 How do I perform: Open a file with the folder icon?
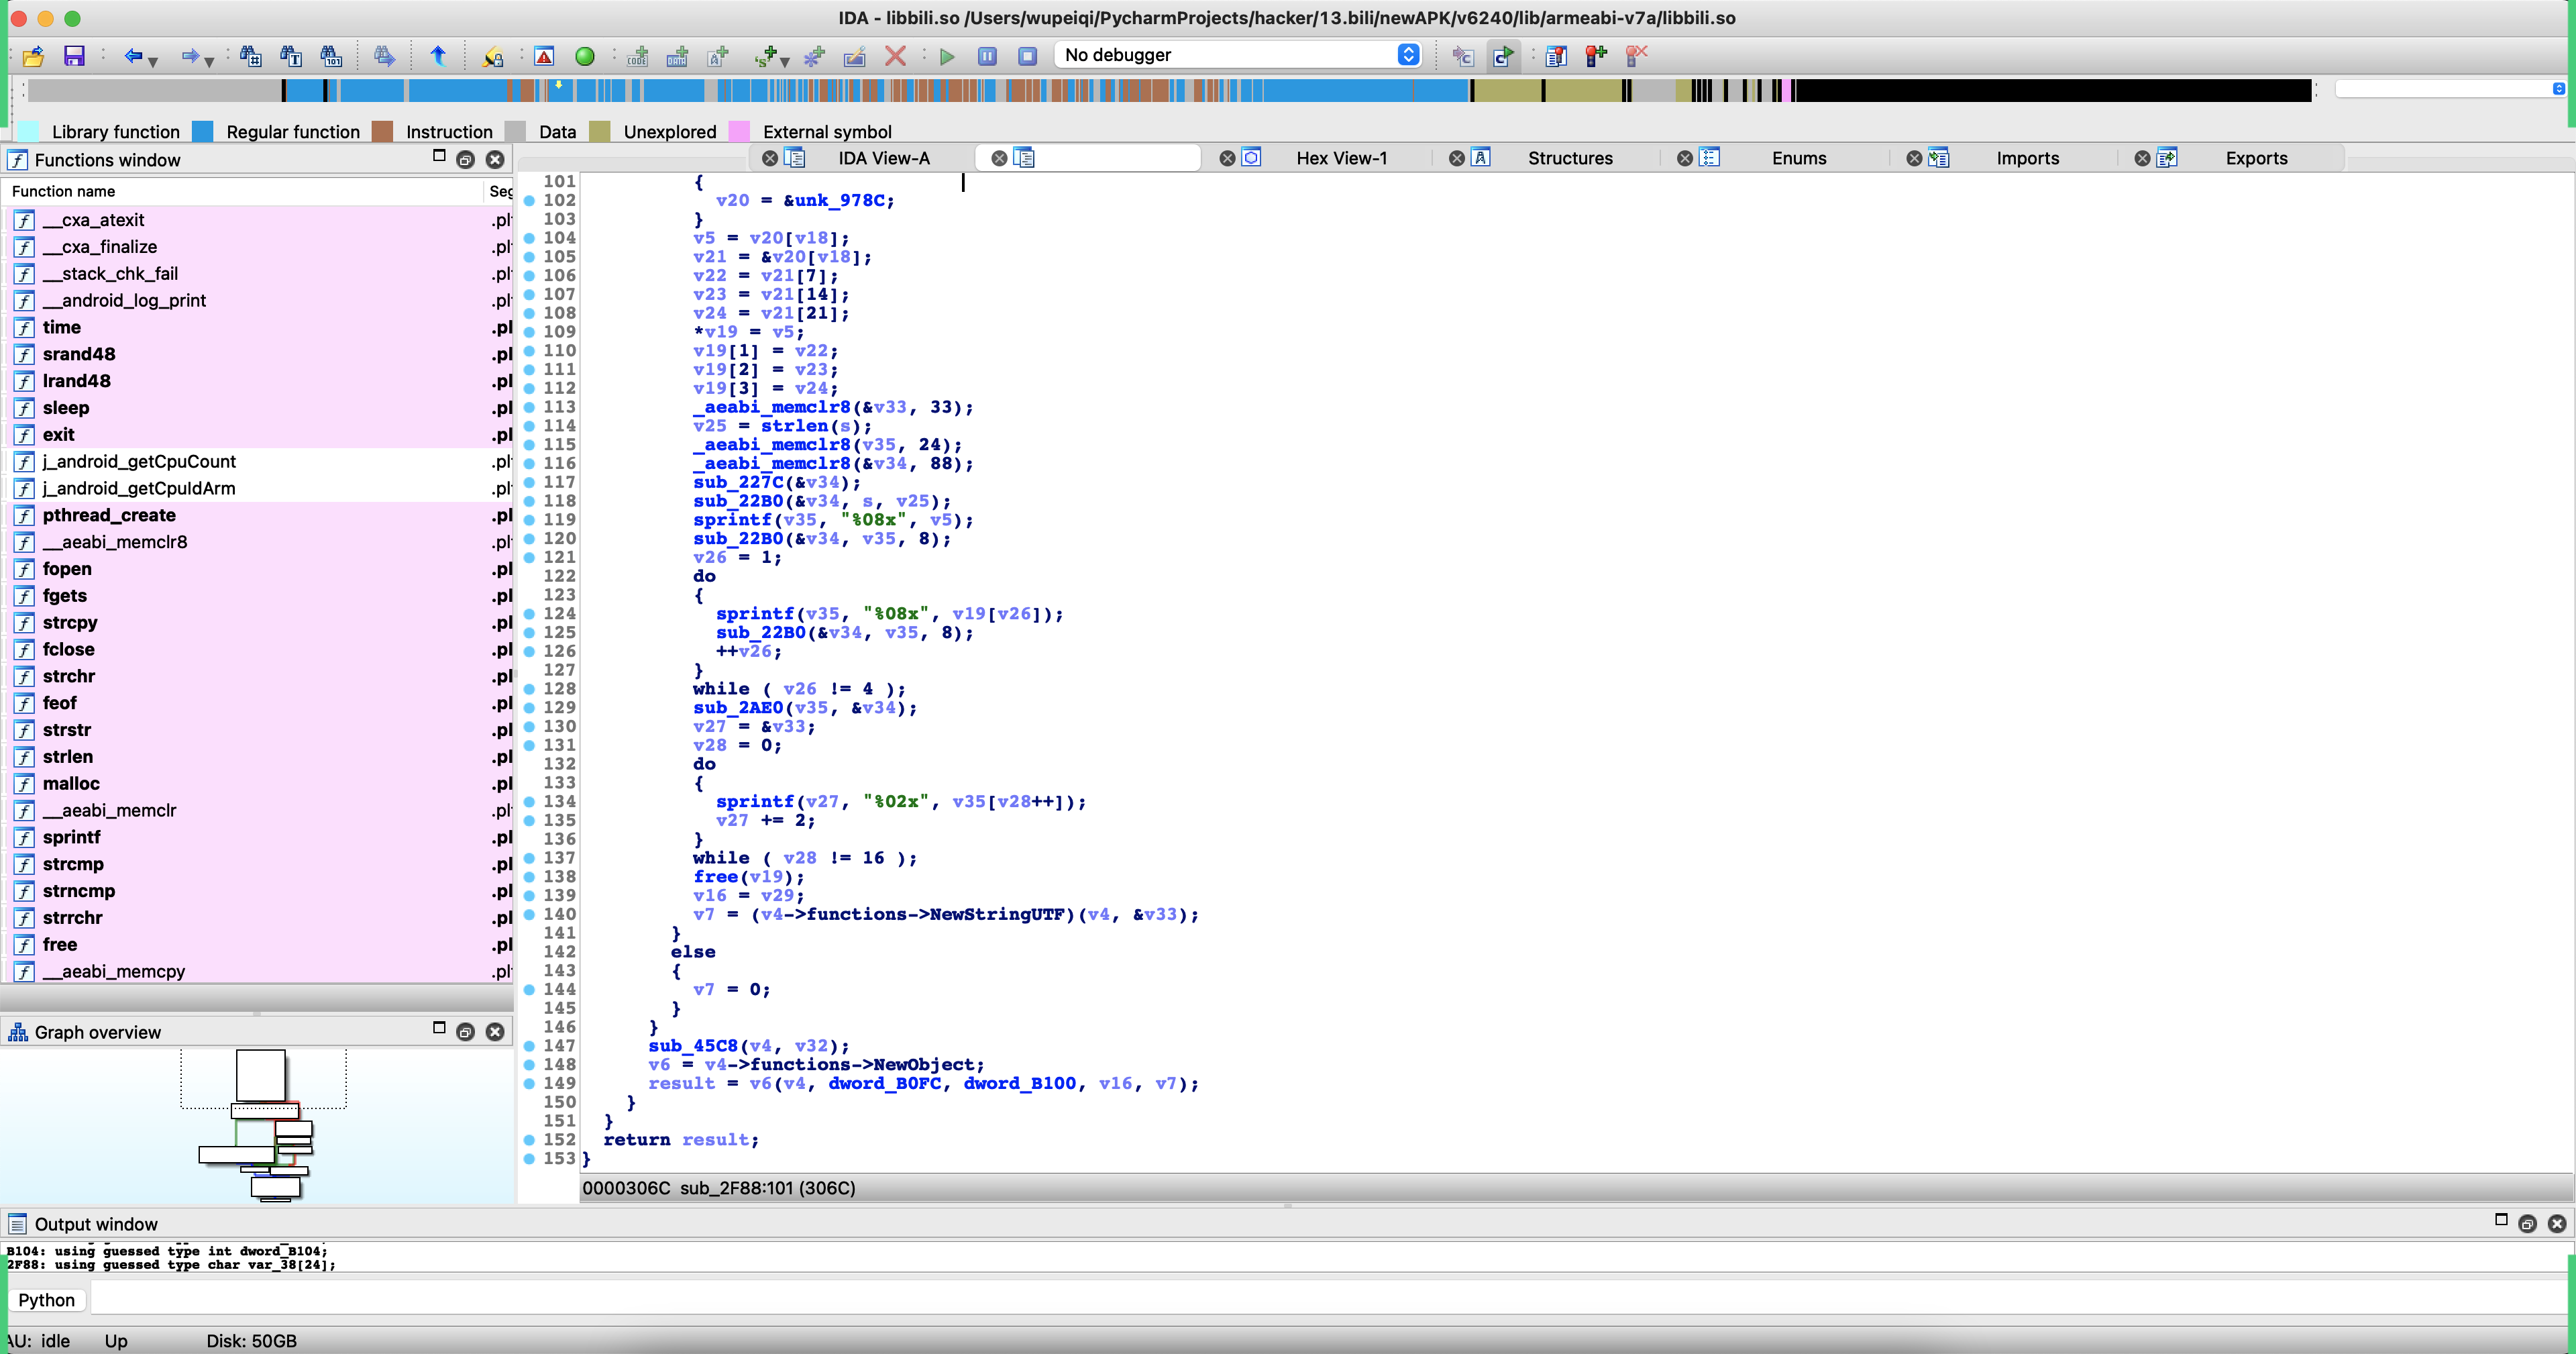pyautogui.click(x=34, y=56)
